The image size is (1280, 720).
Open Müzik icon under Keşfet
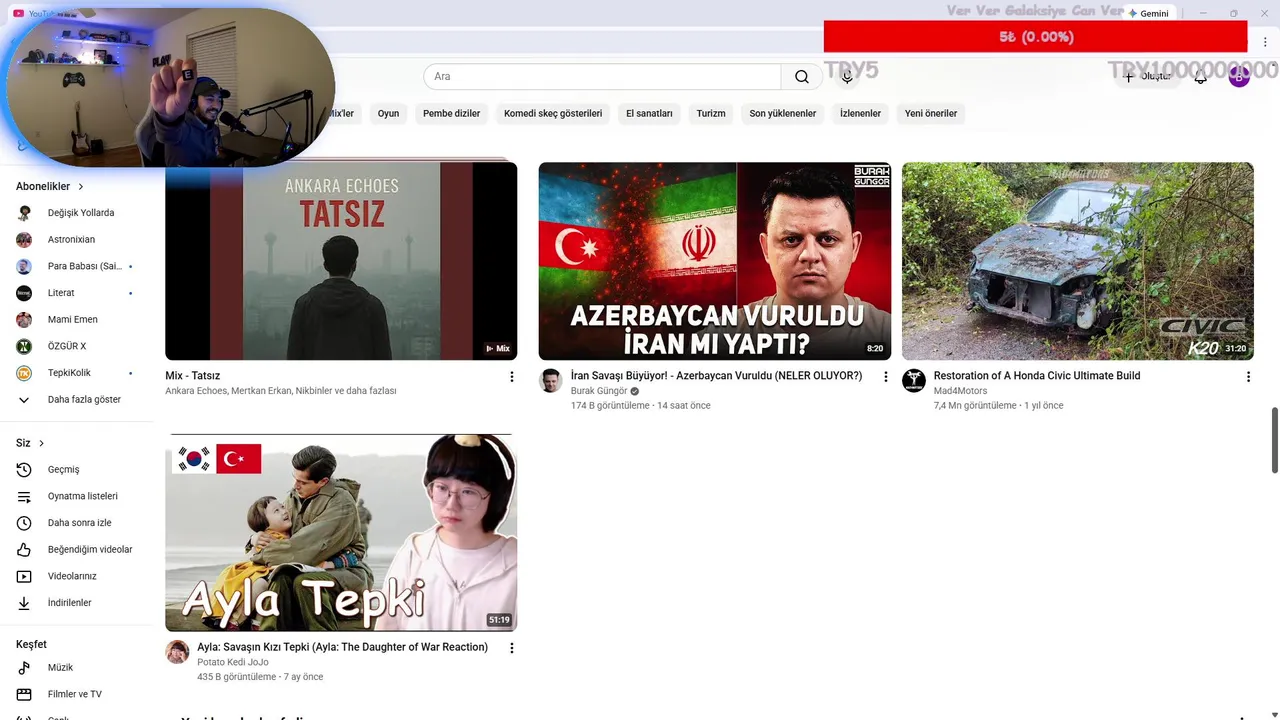pyautogui.click(x=24, y=668)
